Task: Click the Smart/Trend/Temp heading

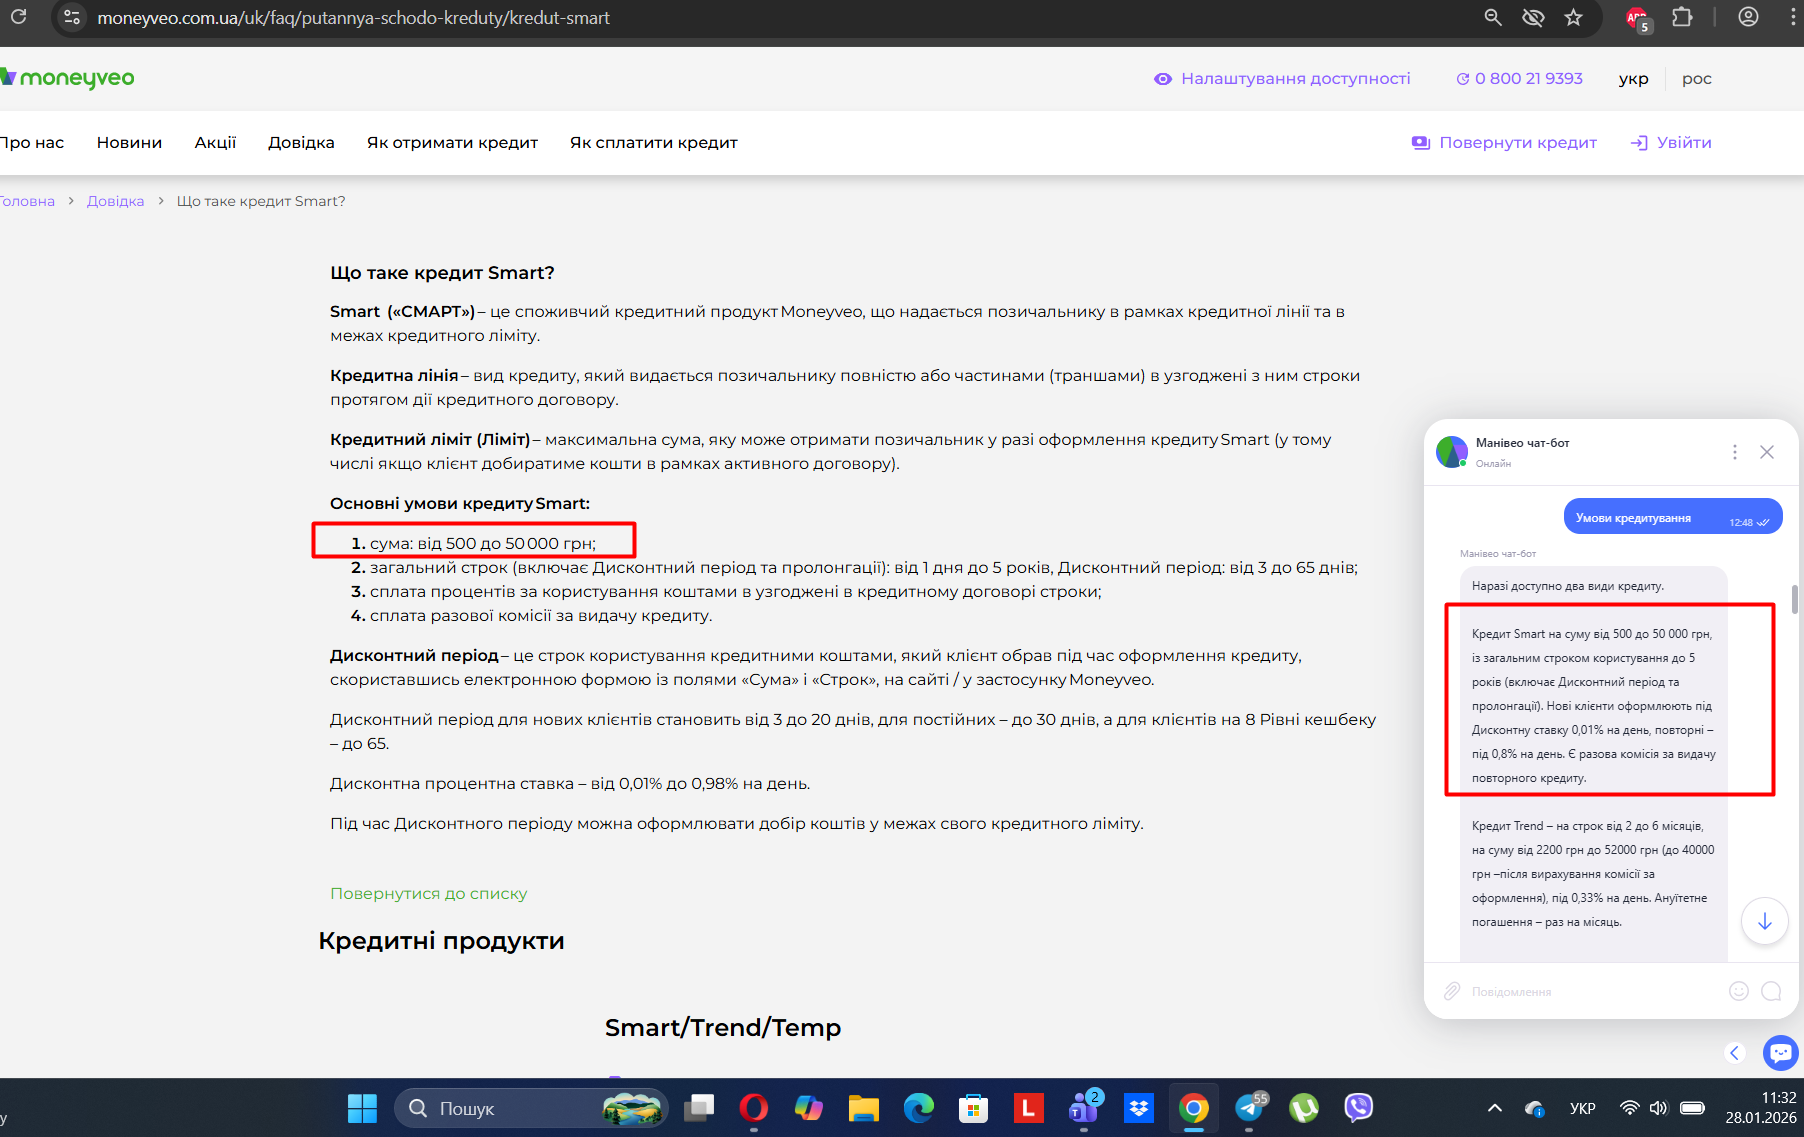Action: point(723,1027)
